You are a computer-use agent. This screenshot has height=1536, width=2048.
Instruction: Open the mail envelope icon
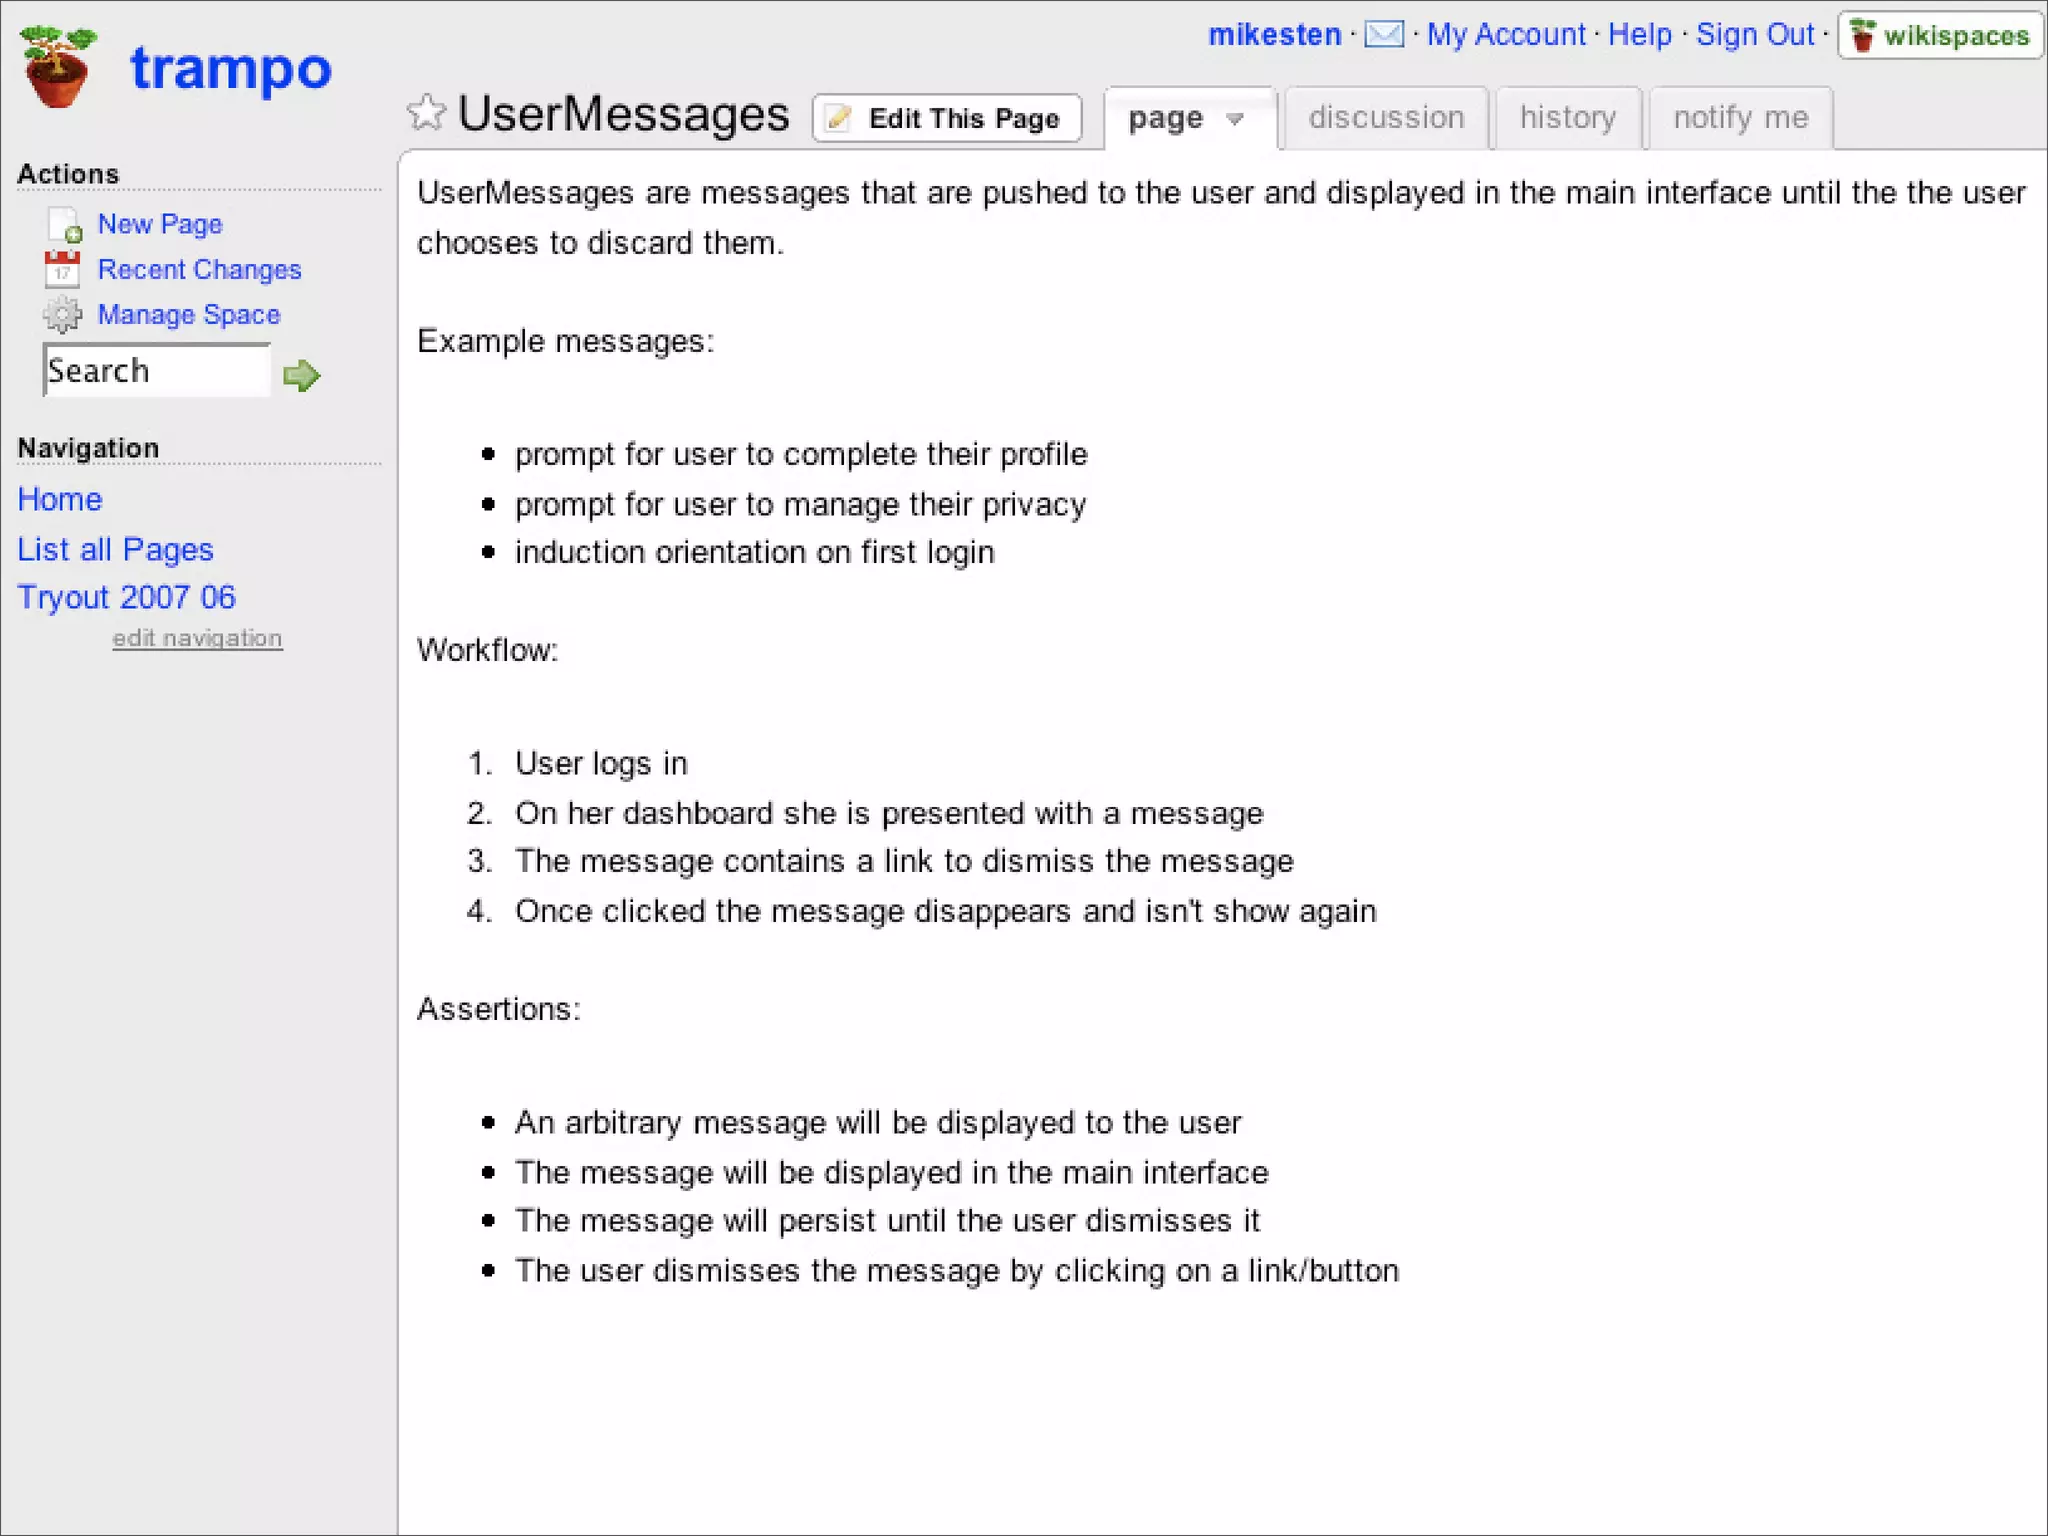coord(1384,35)
